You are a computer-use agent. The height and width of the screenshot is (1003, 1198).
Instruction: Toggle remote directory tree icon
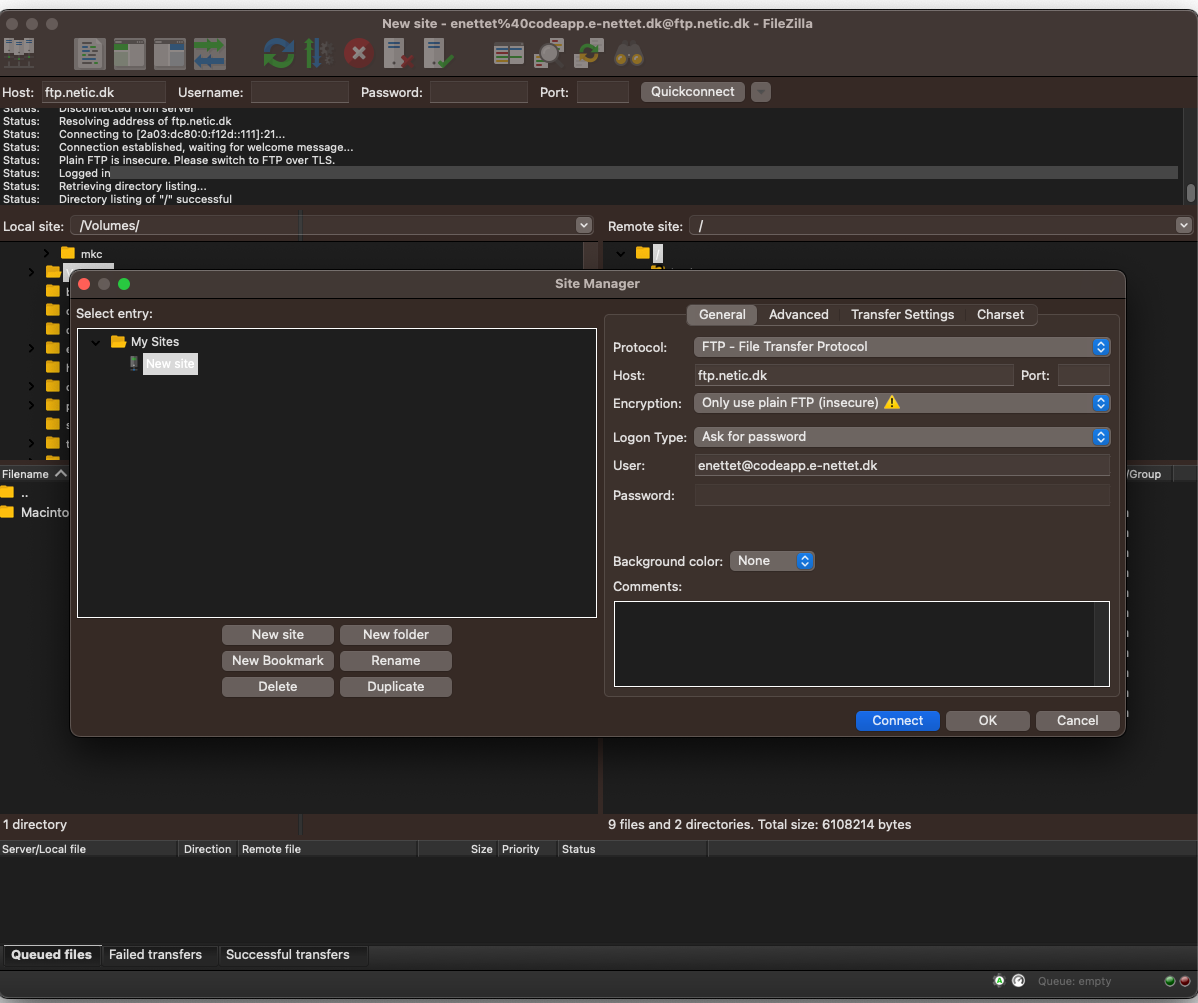169,53
